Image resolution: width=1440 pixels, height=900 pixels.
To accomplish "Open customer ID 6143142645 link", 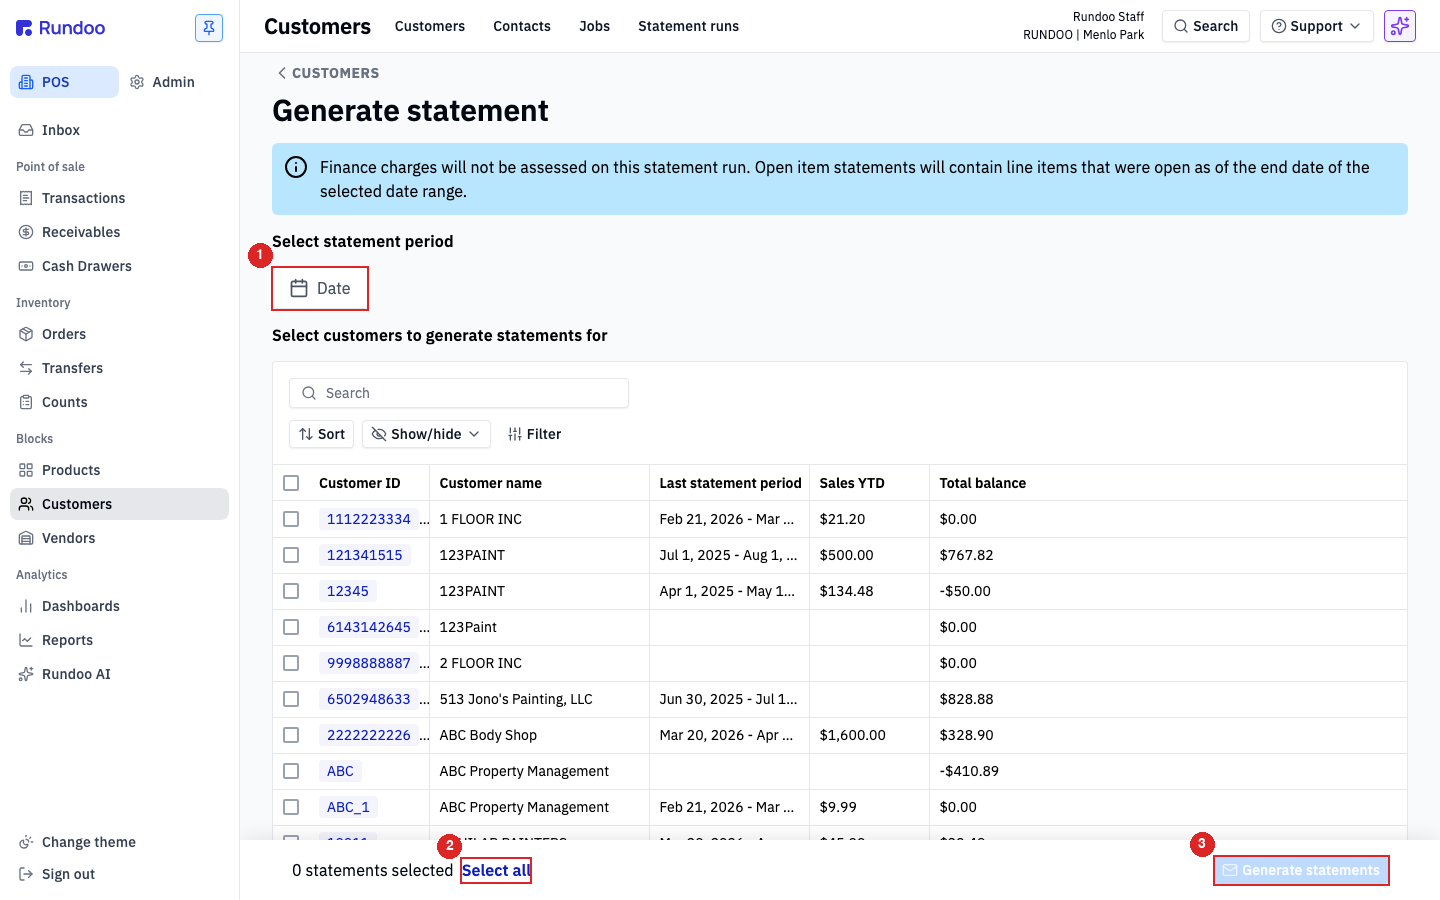I will [x=369, y=627].
